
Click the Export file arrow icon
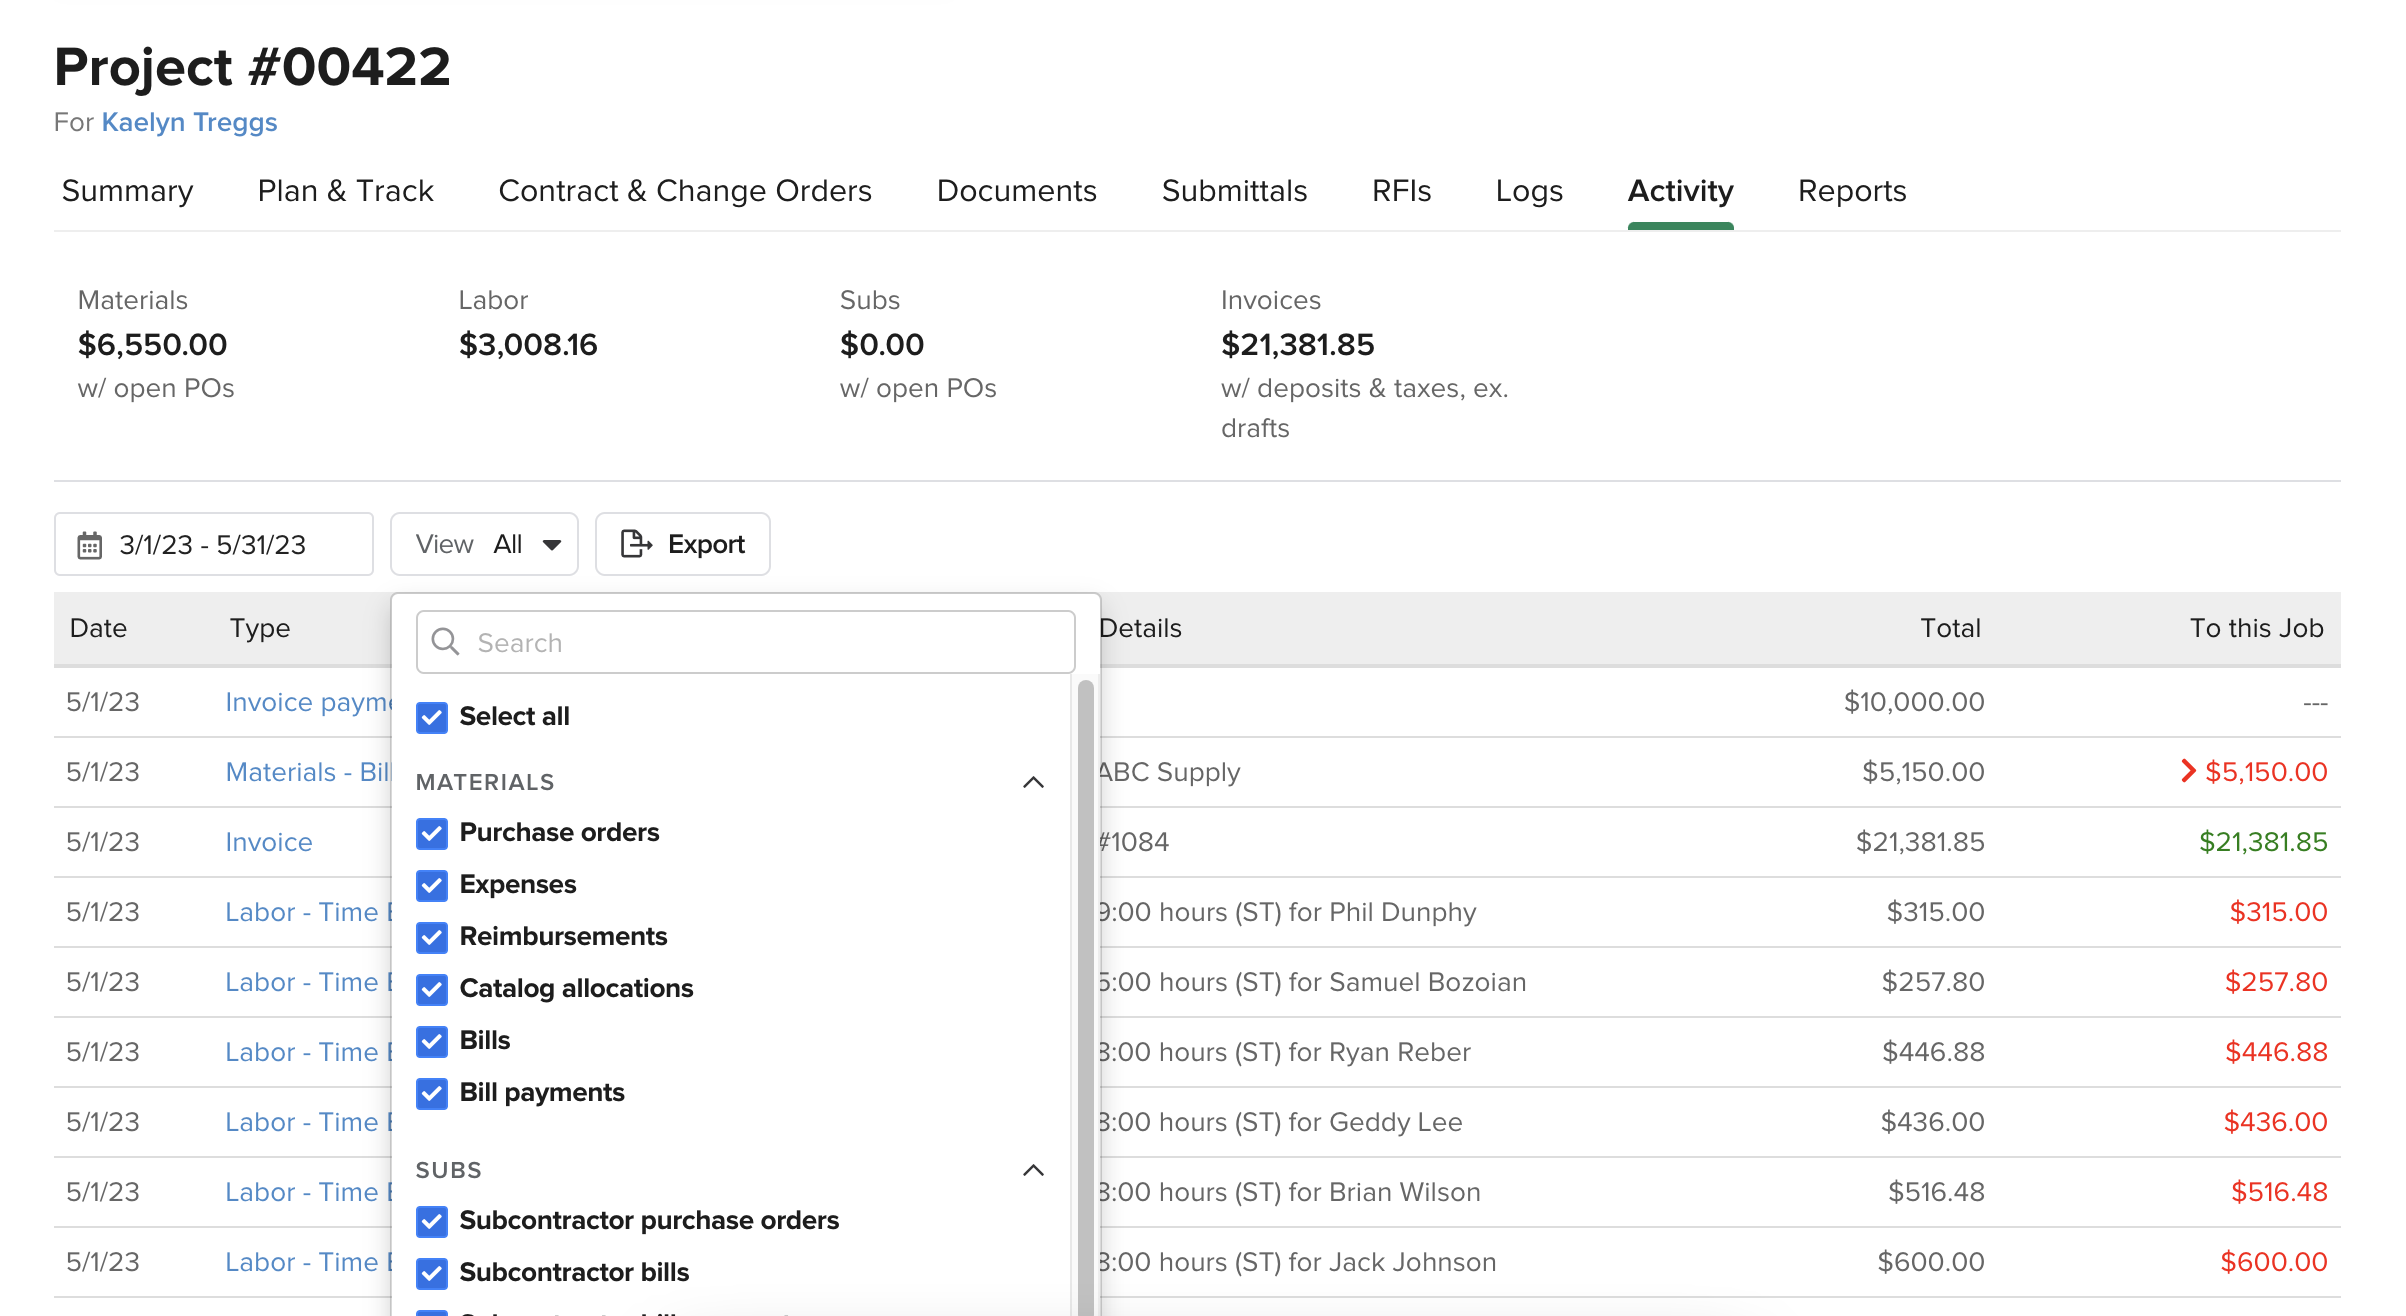636,544
